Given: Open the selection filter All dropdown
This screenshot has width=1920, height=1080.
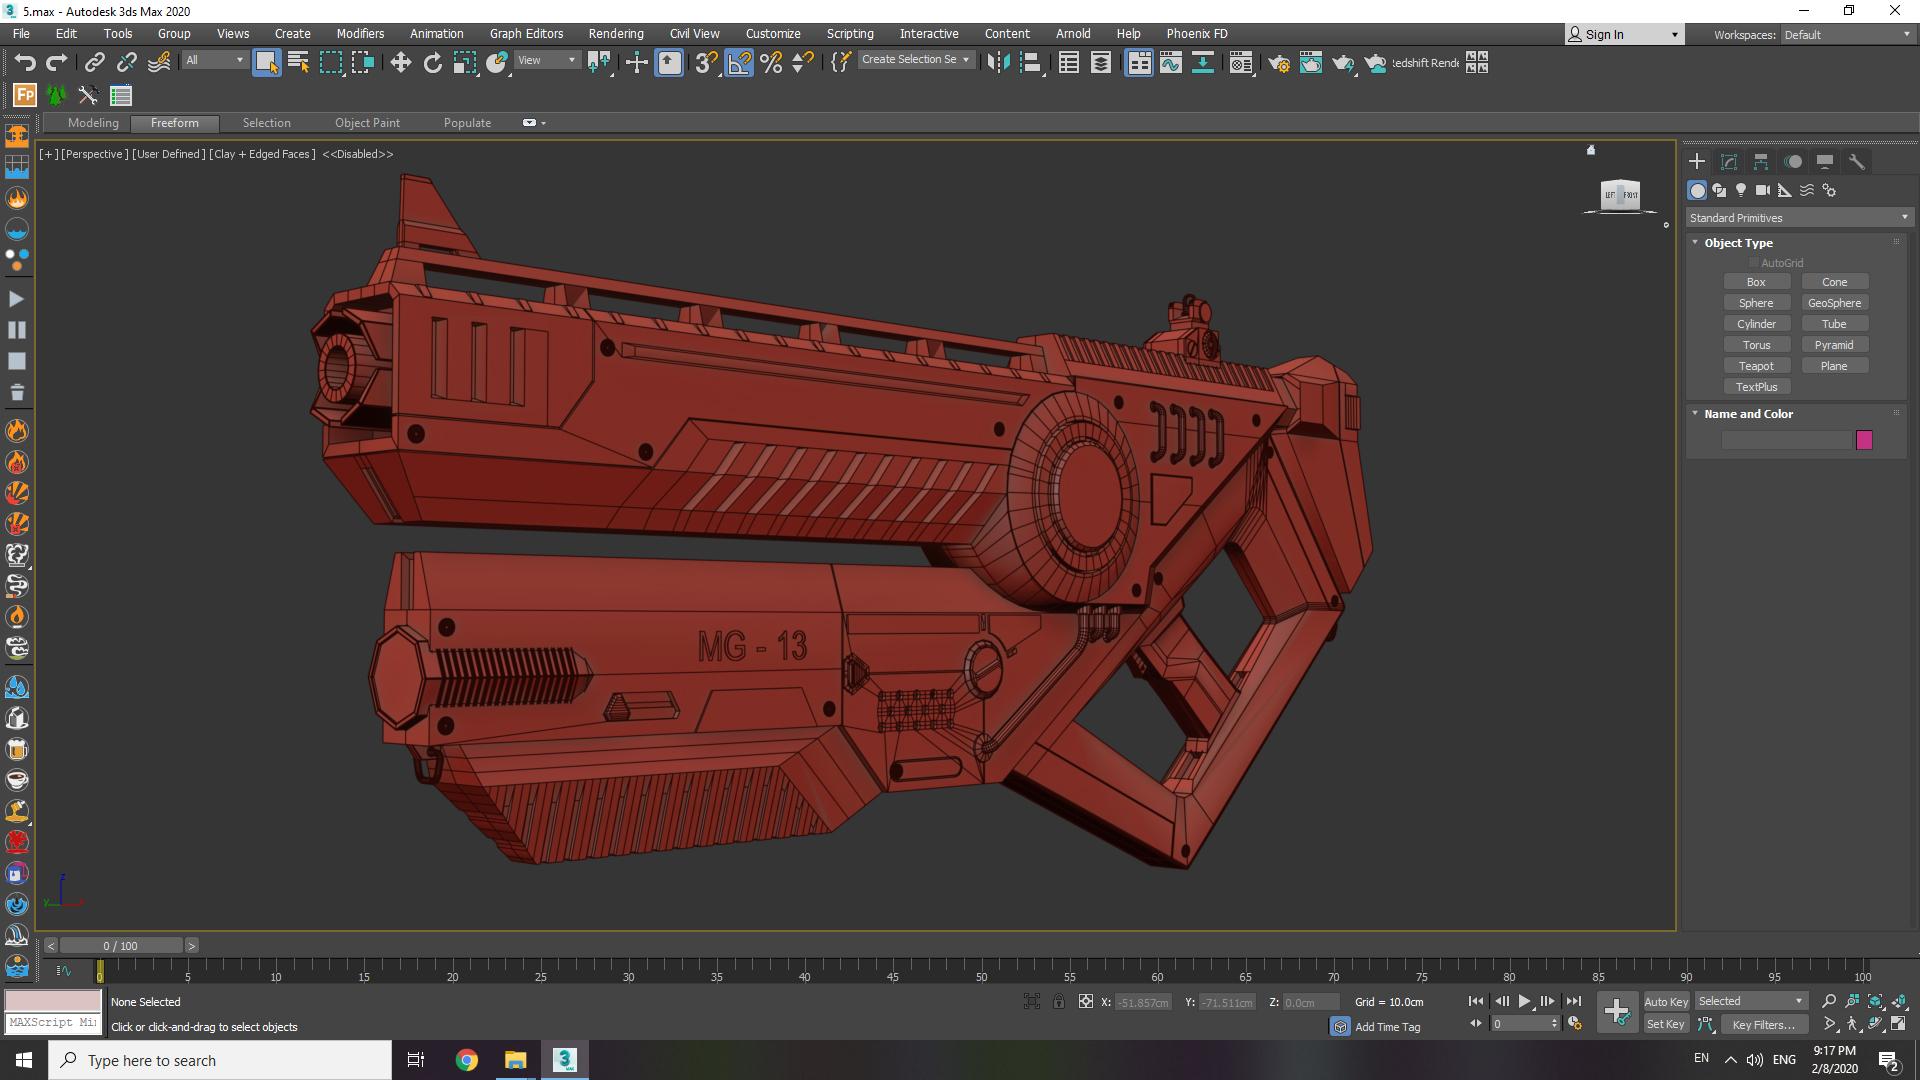Looking at the screenshot, I should (214, 60).
